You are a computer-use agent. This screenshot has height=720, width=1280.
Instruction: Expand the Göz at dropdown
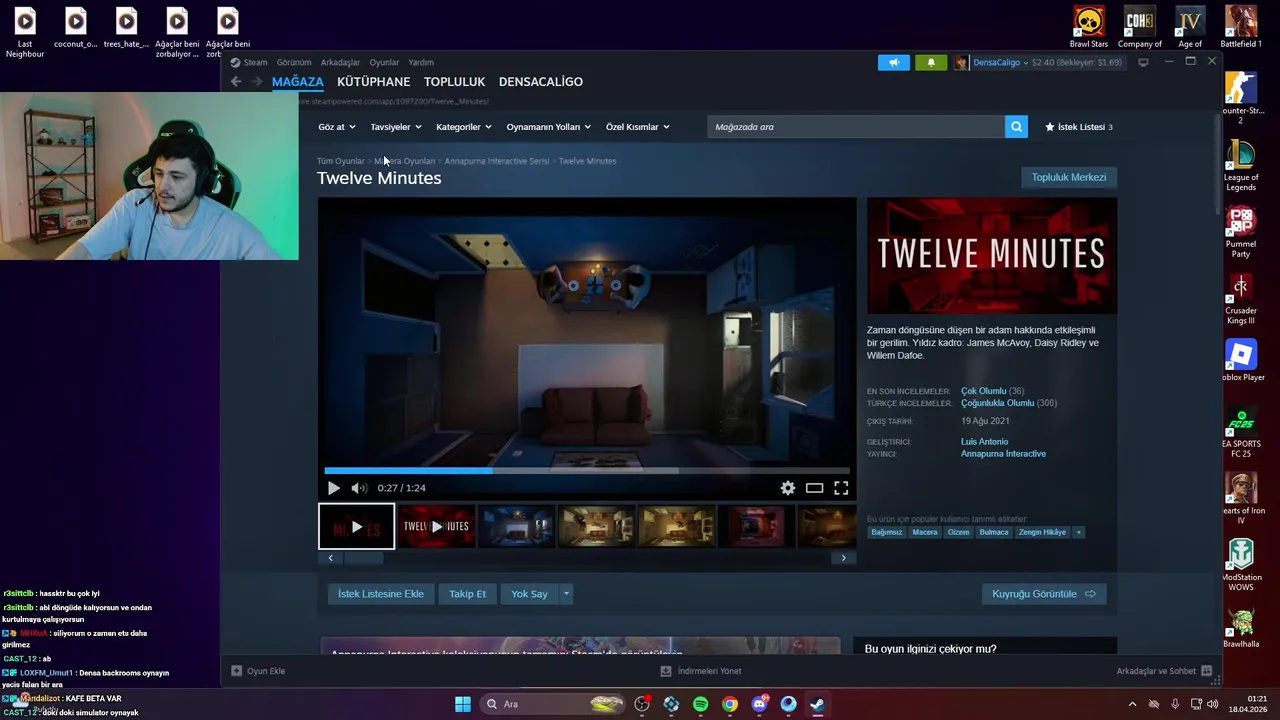tap(336, 127)
